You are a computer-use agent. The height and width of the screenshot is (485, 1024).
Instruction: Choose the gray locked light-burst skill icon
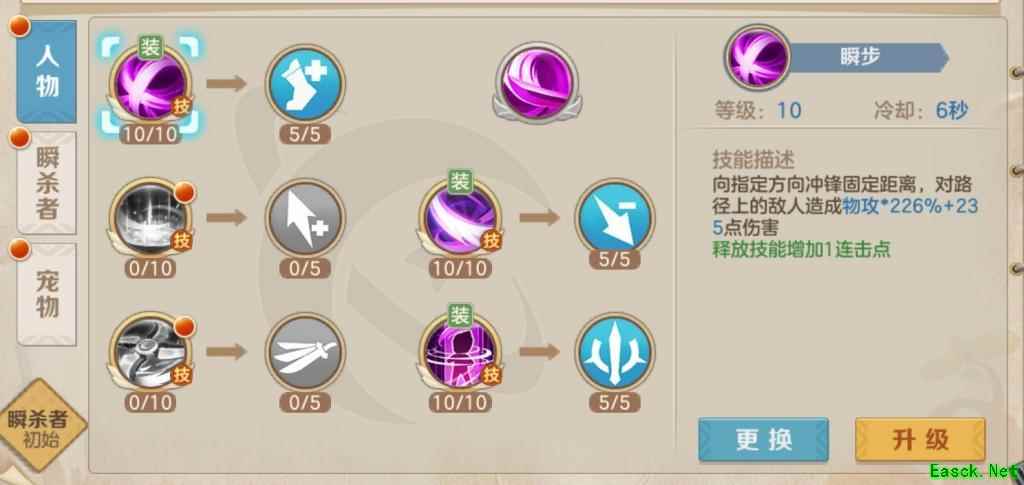(x=152, y=218)
